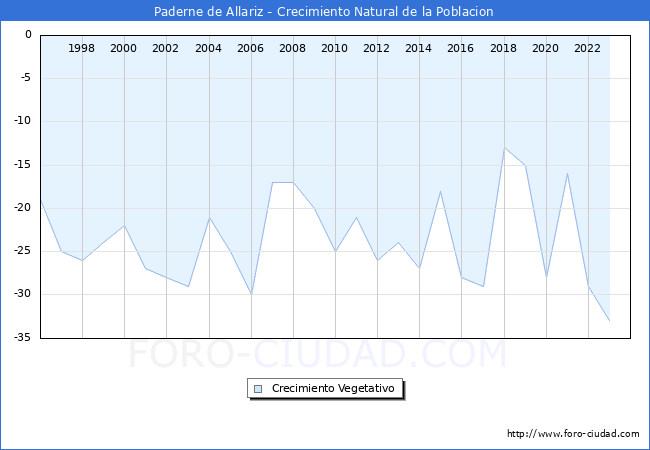
Task: Click the -5 value on the y-axis
Action: [x=24, y=77]
